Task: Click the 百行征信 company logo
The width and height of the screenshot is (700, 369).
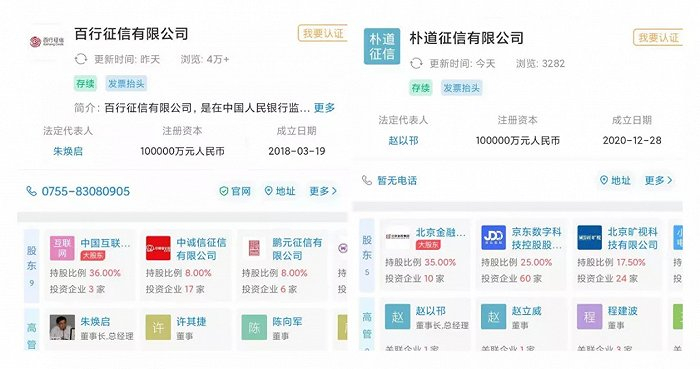Action: click(47, 42)
